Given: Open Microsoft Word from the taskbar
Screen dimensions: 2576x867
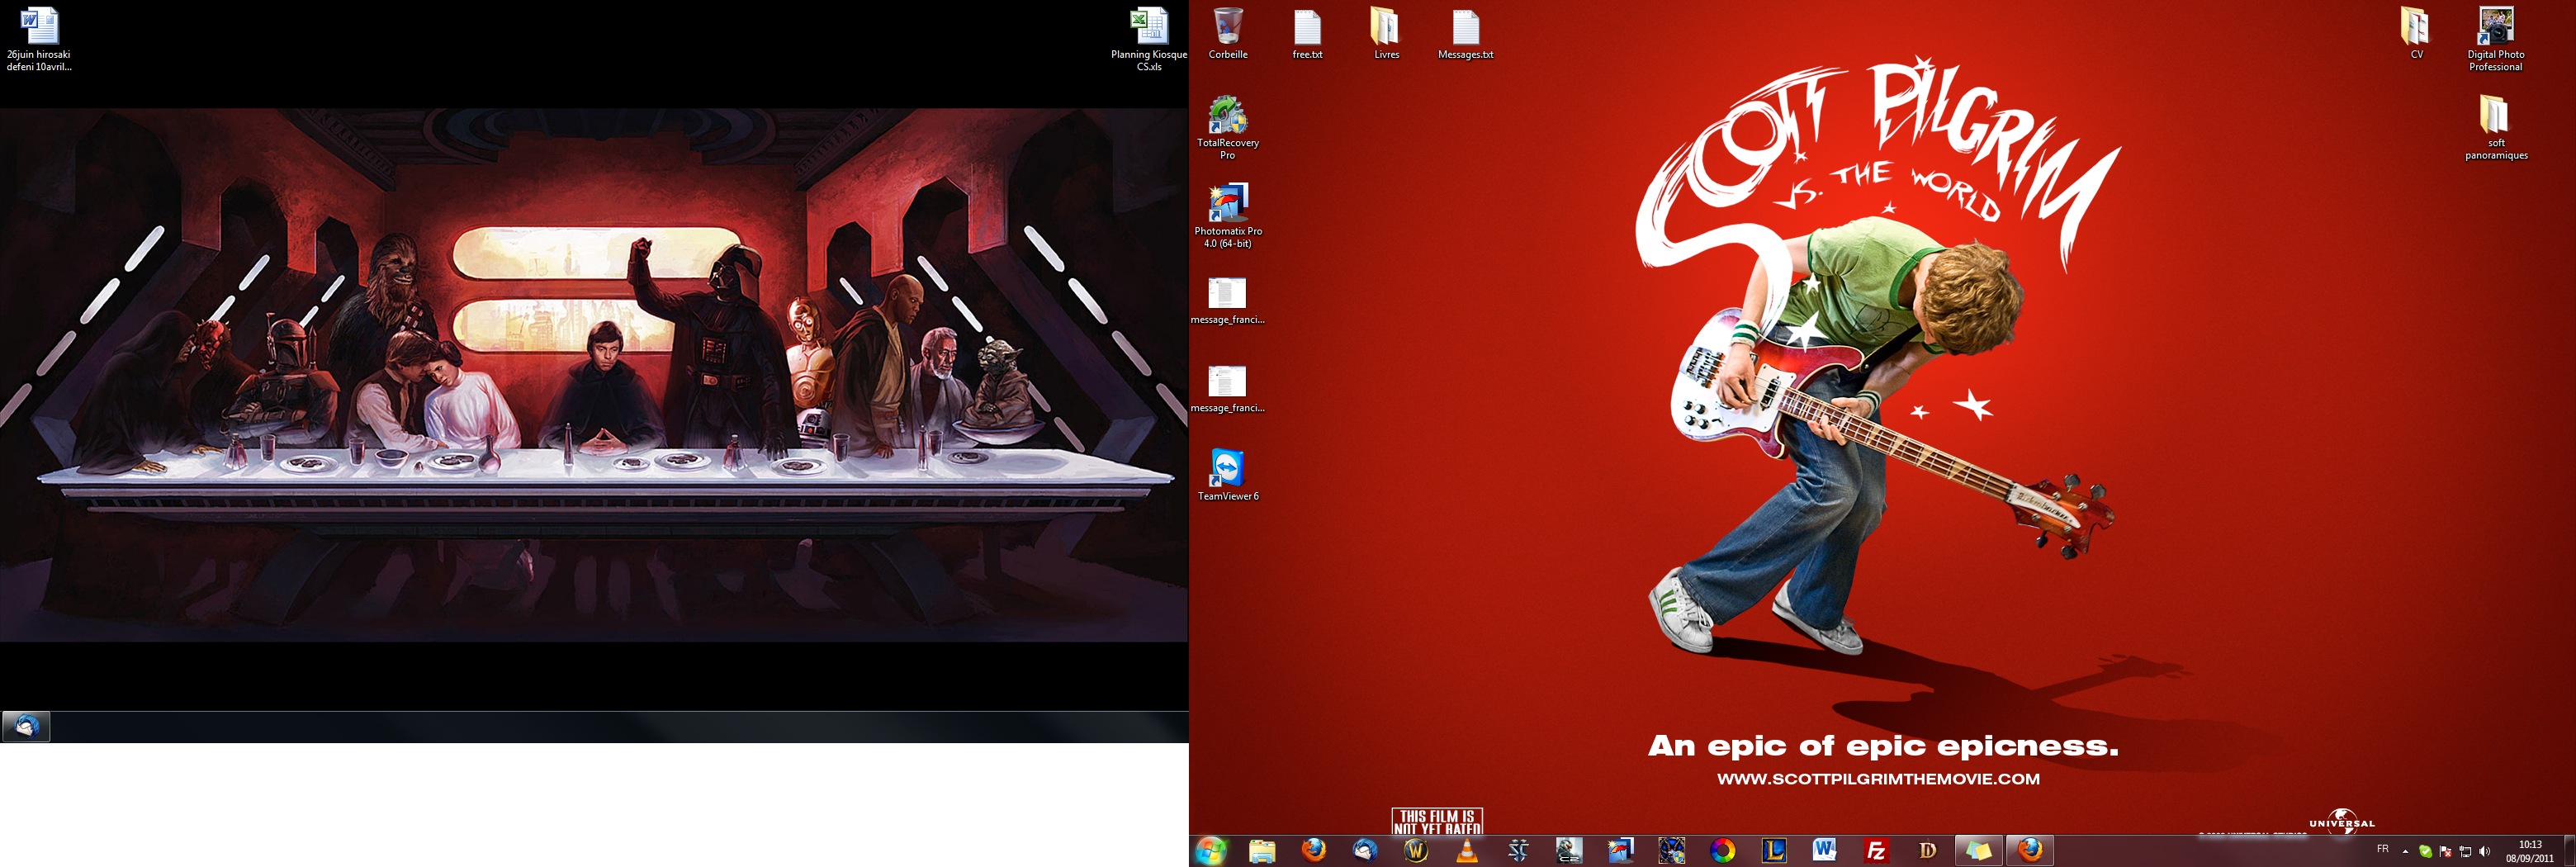Looking at the screenshot, I should 1825,851.
